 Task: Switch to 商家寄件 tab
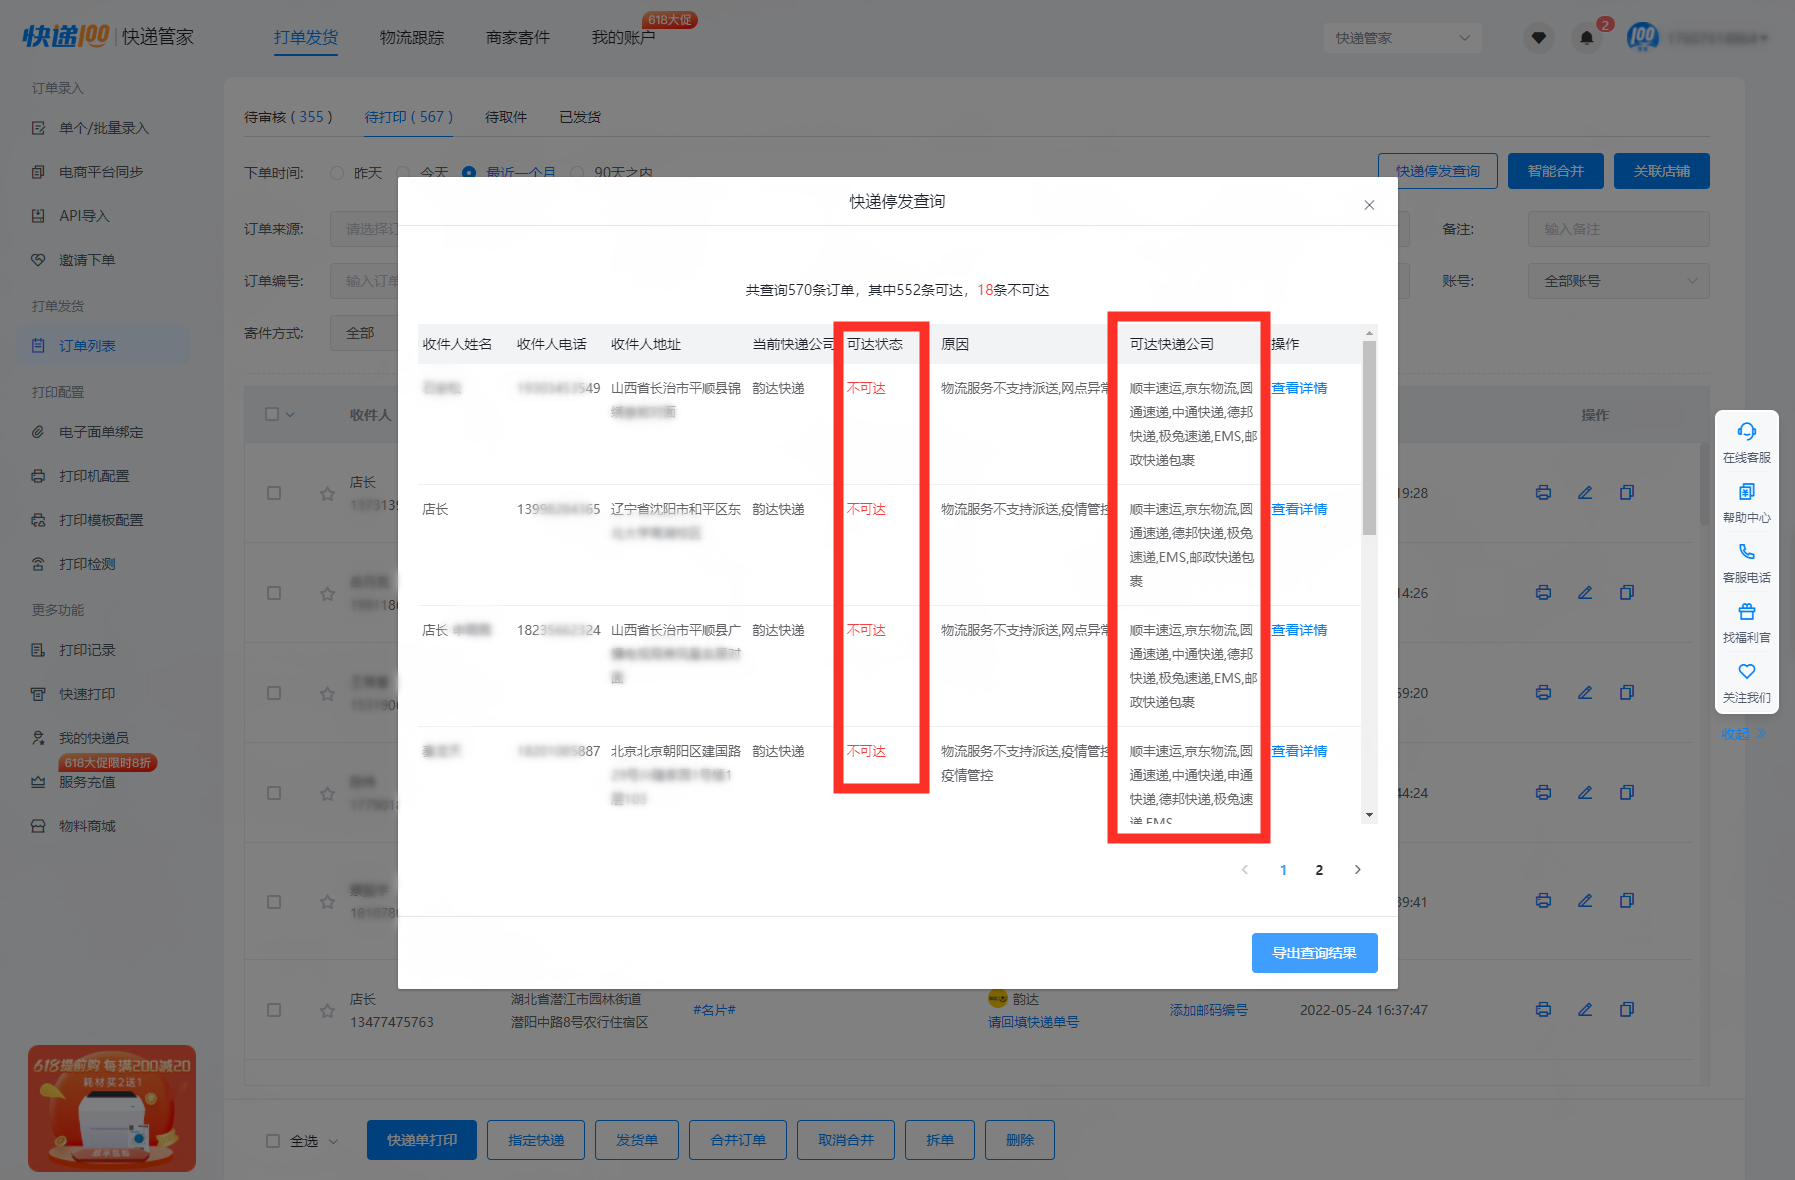tap(518, 37)
